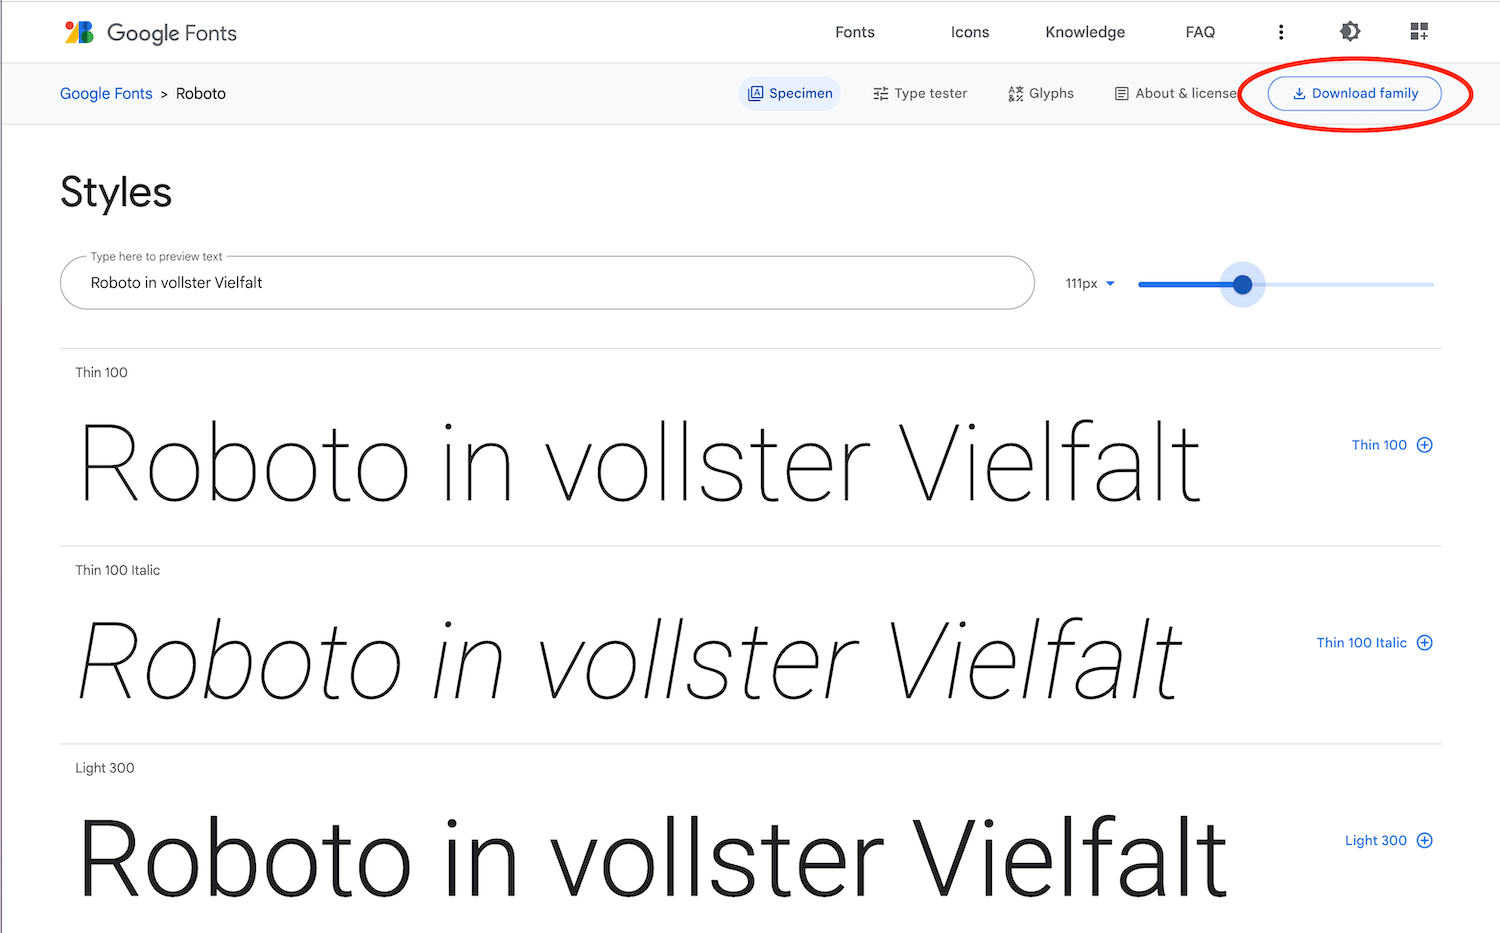Open the selected families panel icon
This screenshot has height=933, width=1500.
coord(1418,31)
